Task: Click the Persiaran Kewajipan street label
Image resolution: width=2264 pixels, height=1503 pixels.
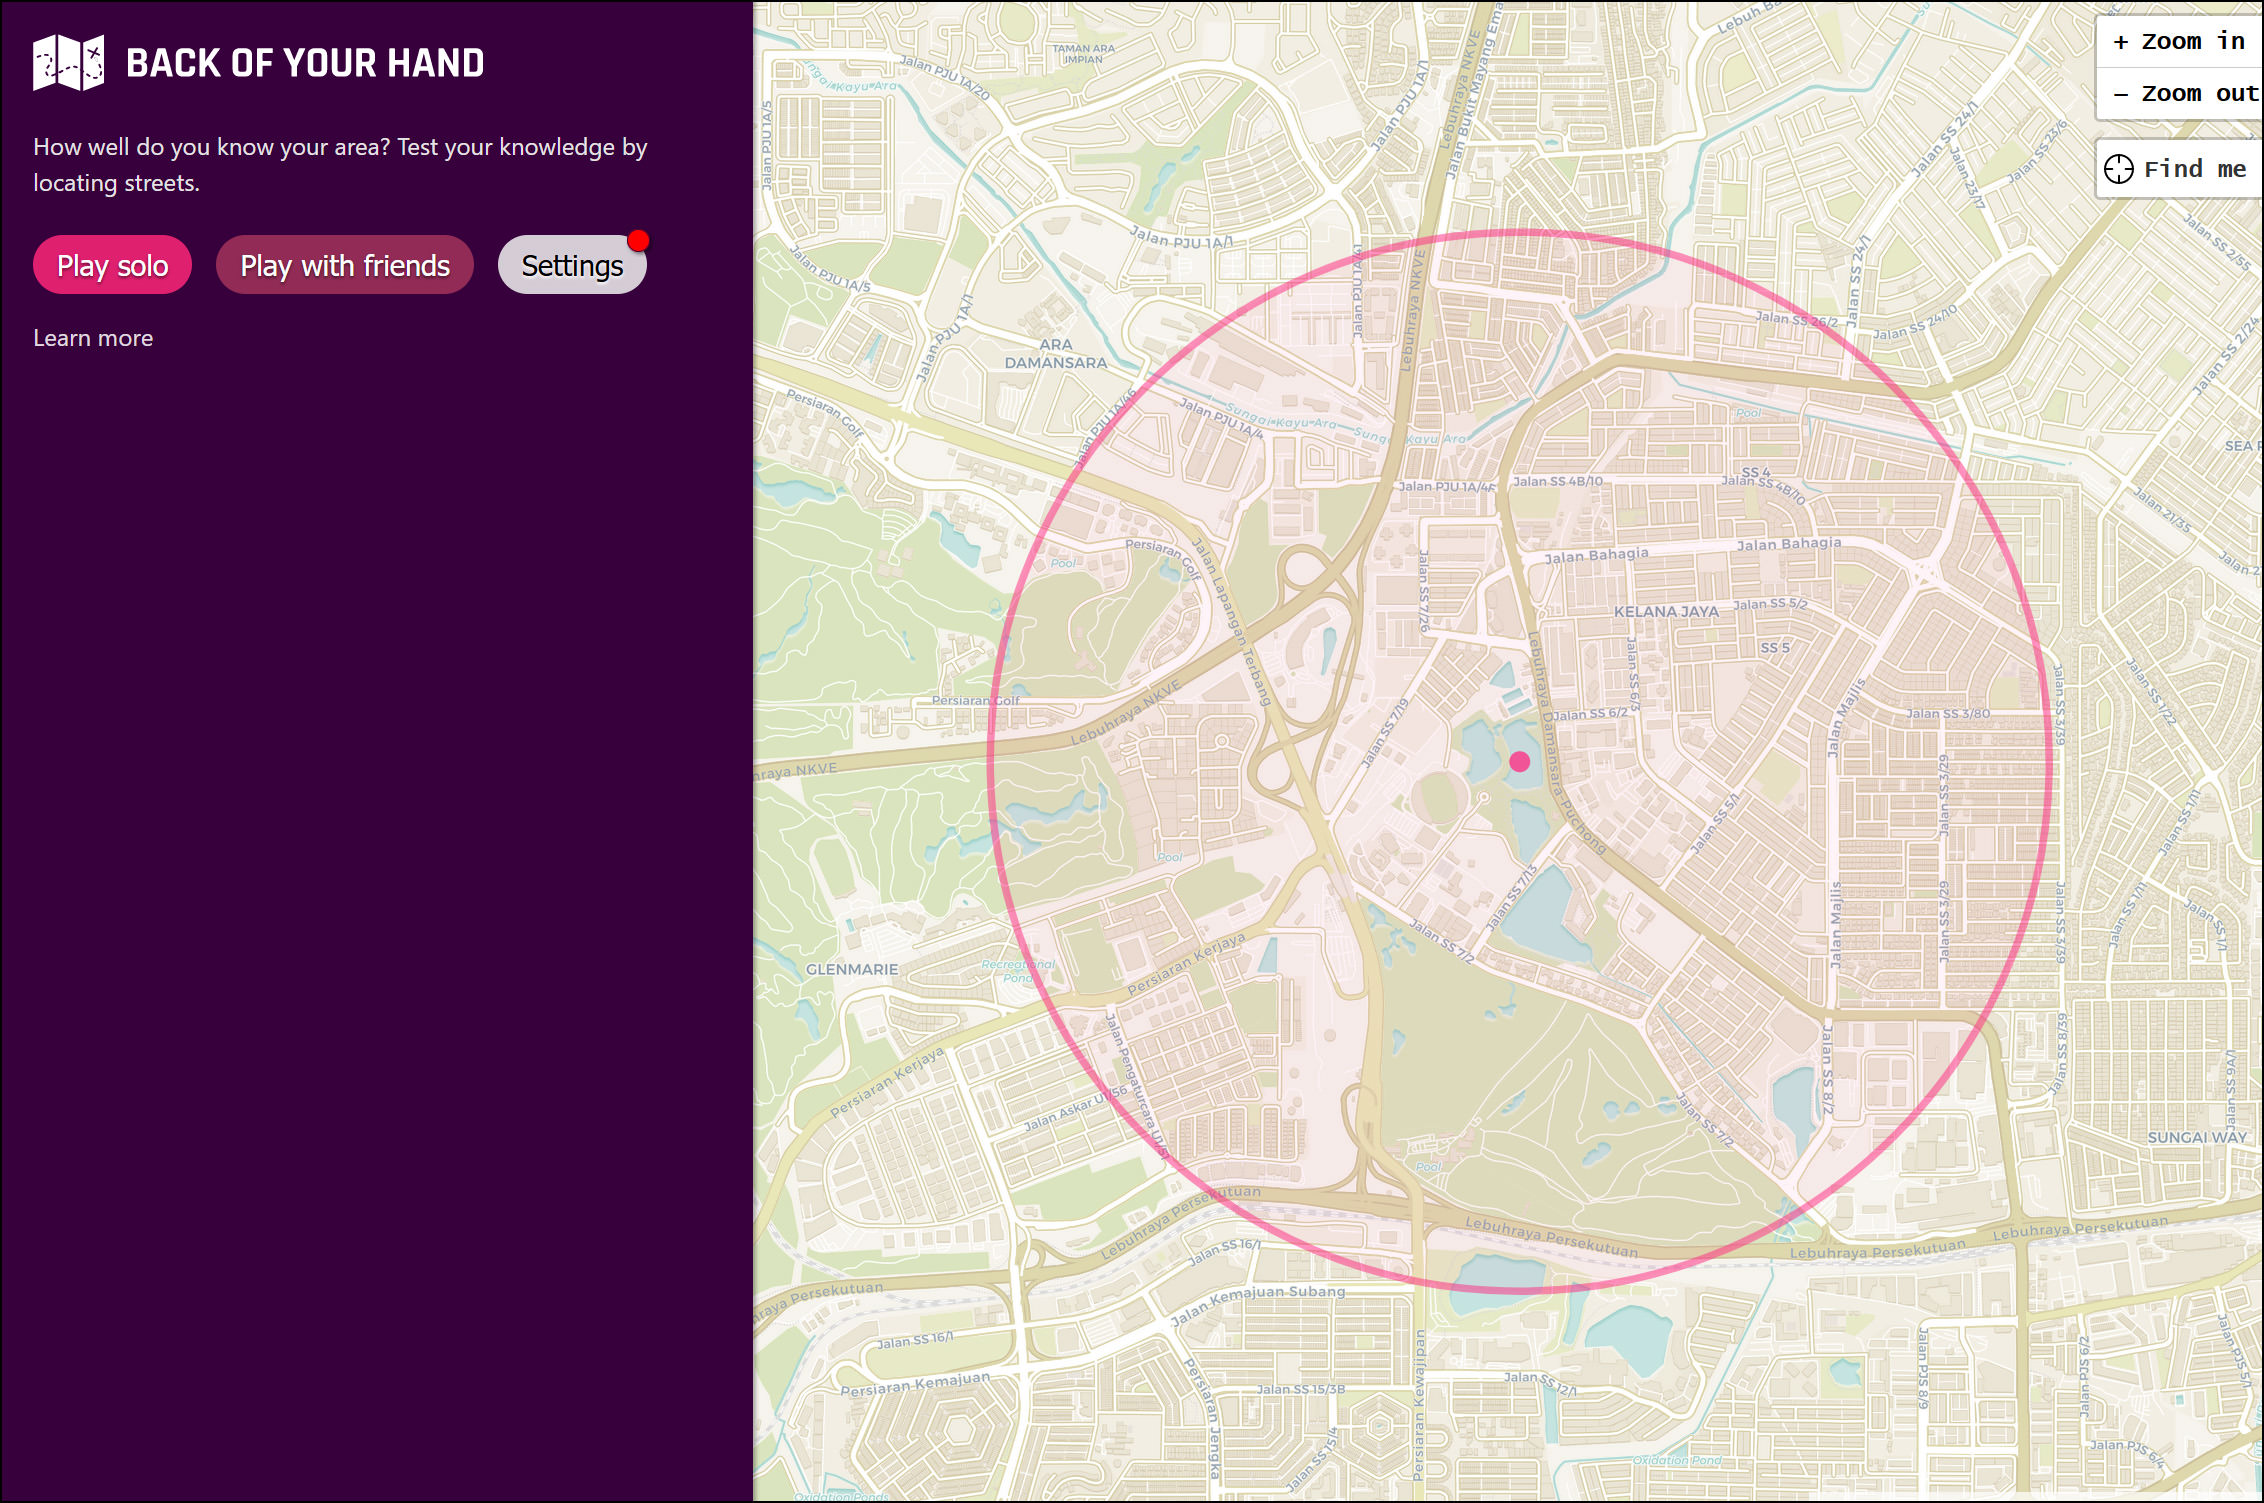Action: point(1418,1405)
